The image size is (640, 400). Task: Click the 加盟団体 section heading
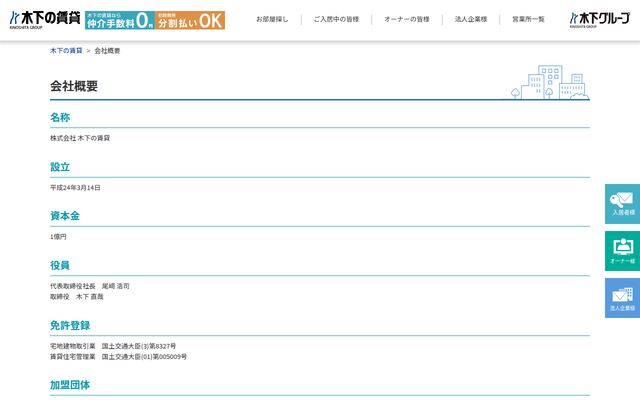tap(70, 385)
